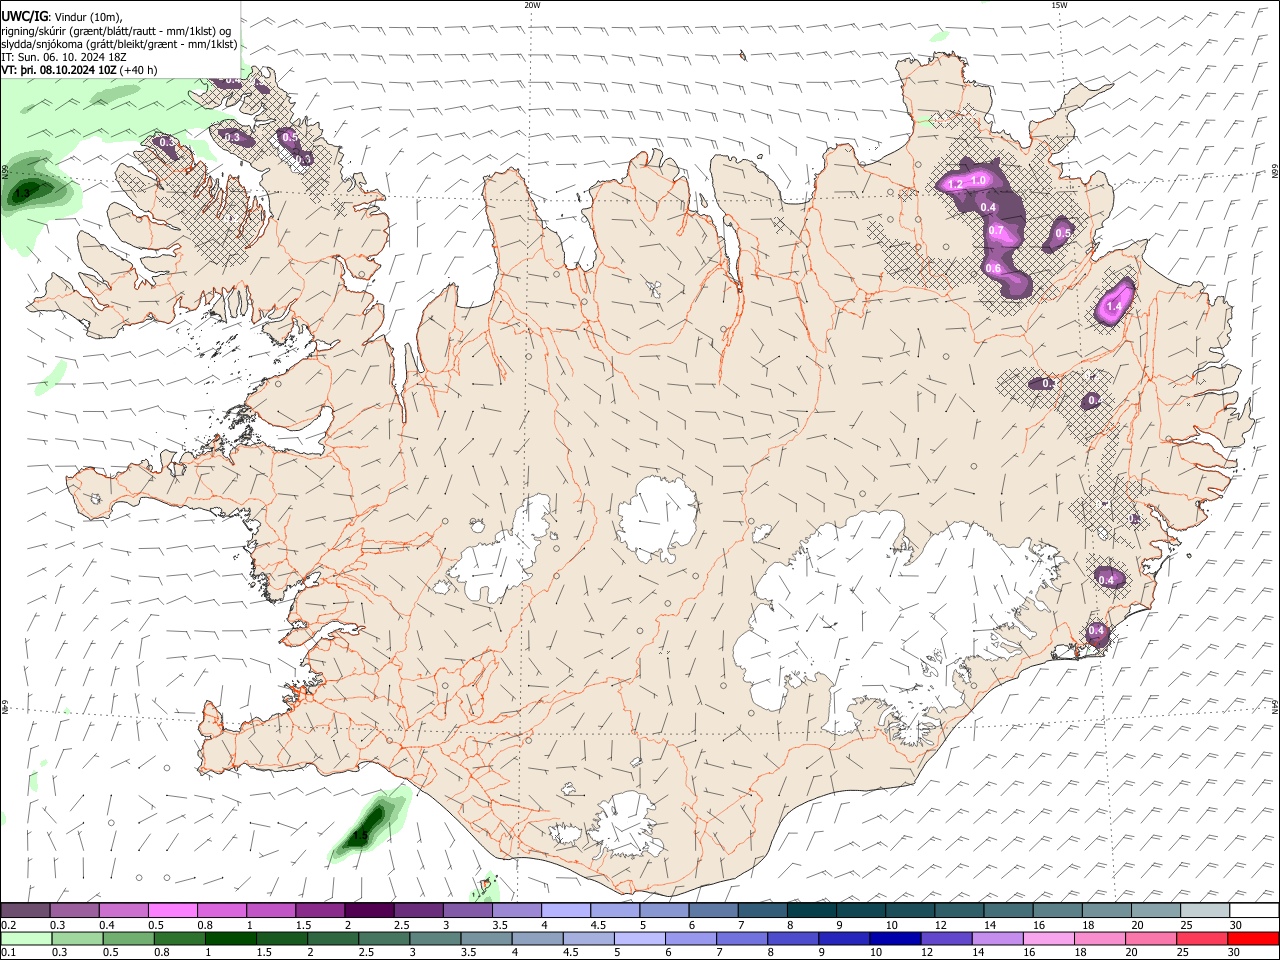Click the pale green 0.1 rain scale swatch
Viewport: 1280px width, 960px height.
[x=25, y=938]
